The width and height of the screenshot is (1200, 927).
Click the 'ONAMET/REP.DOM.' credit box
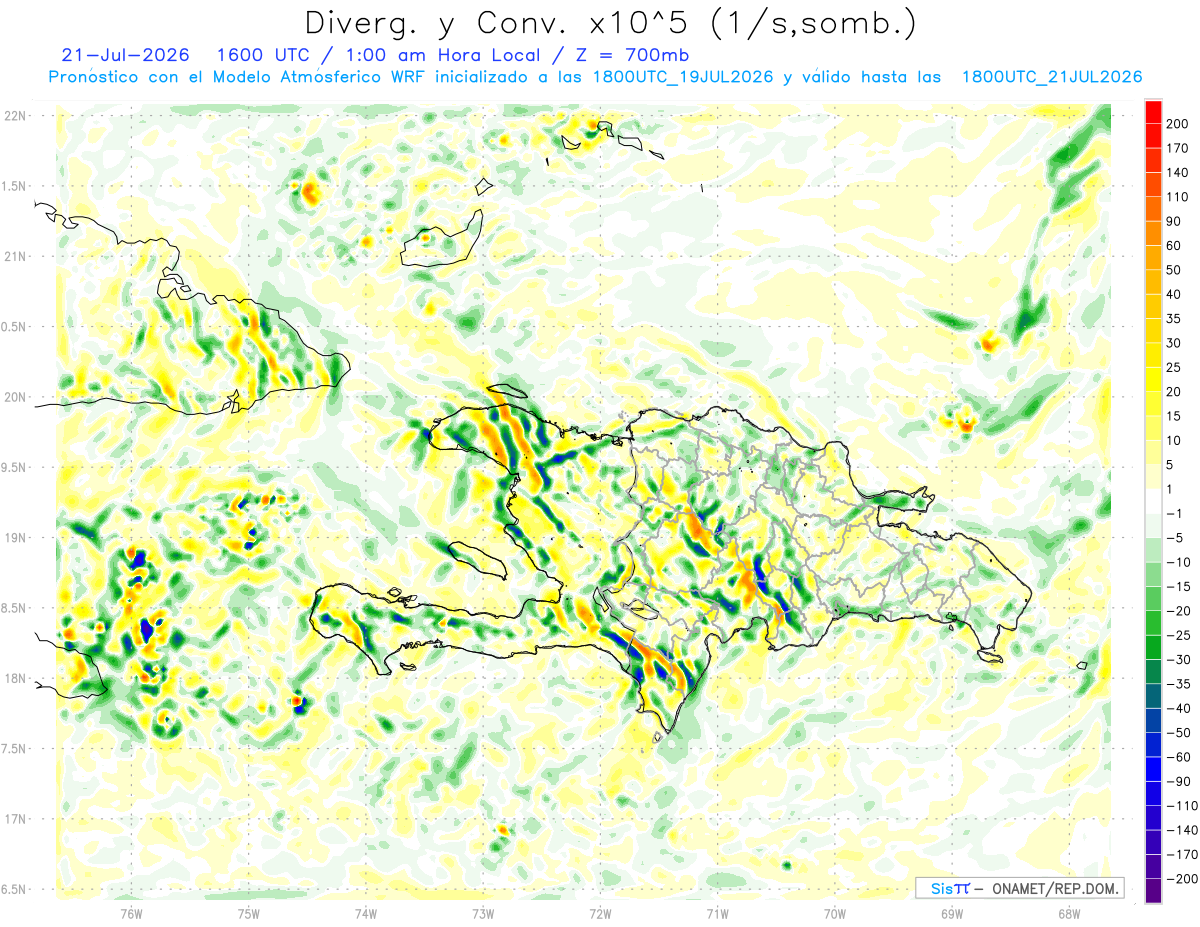pyautogui.click(x=1019, y=888)
